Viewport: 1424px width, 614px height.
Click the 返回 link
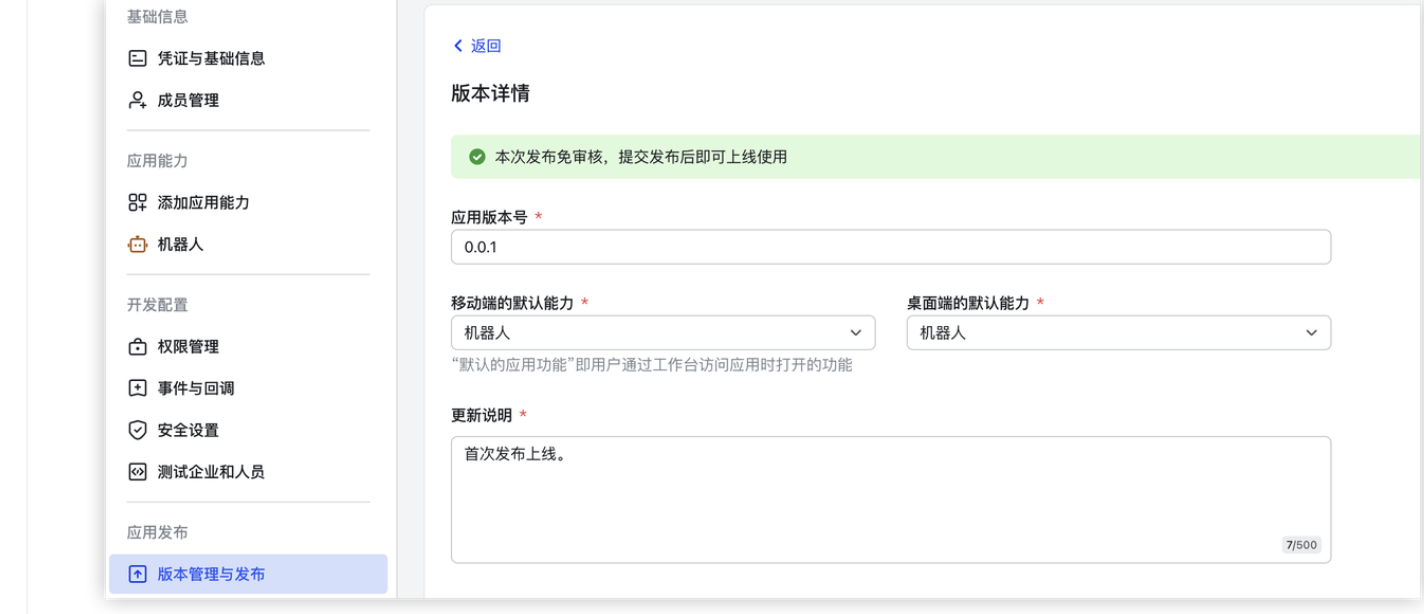pos(483,46)
